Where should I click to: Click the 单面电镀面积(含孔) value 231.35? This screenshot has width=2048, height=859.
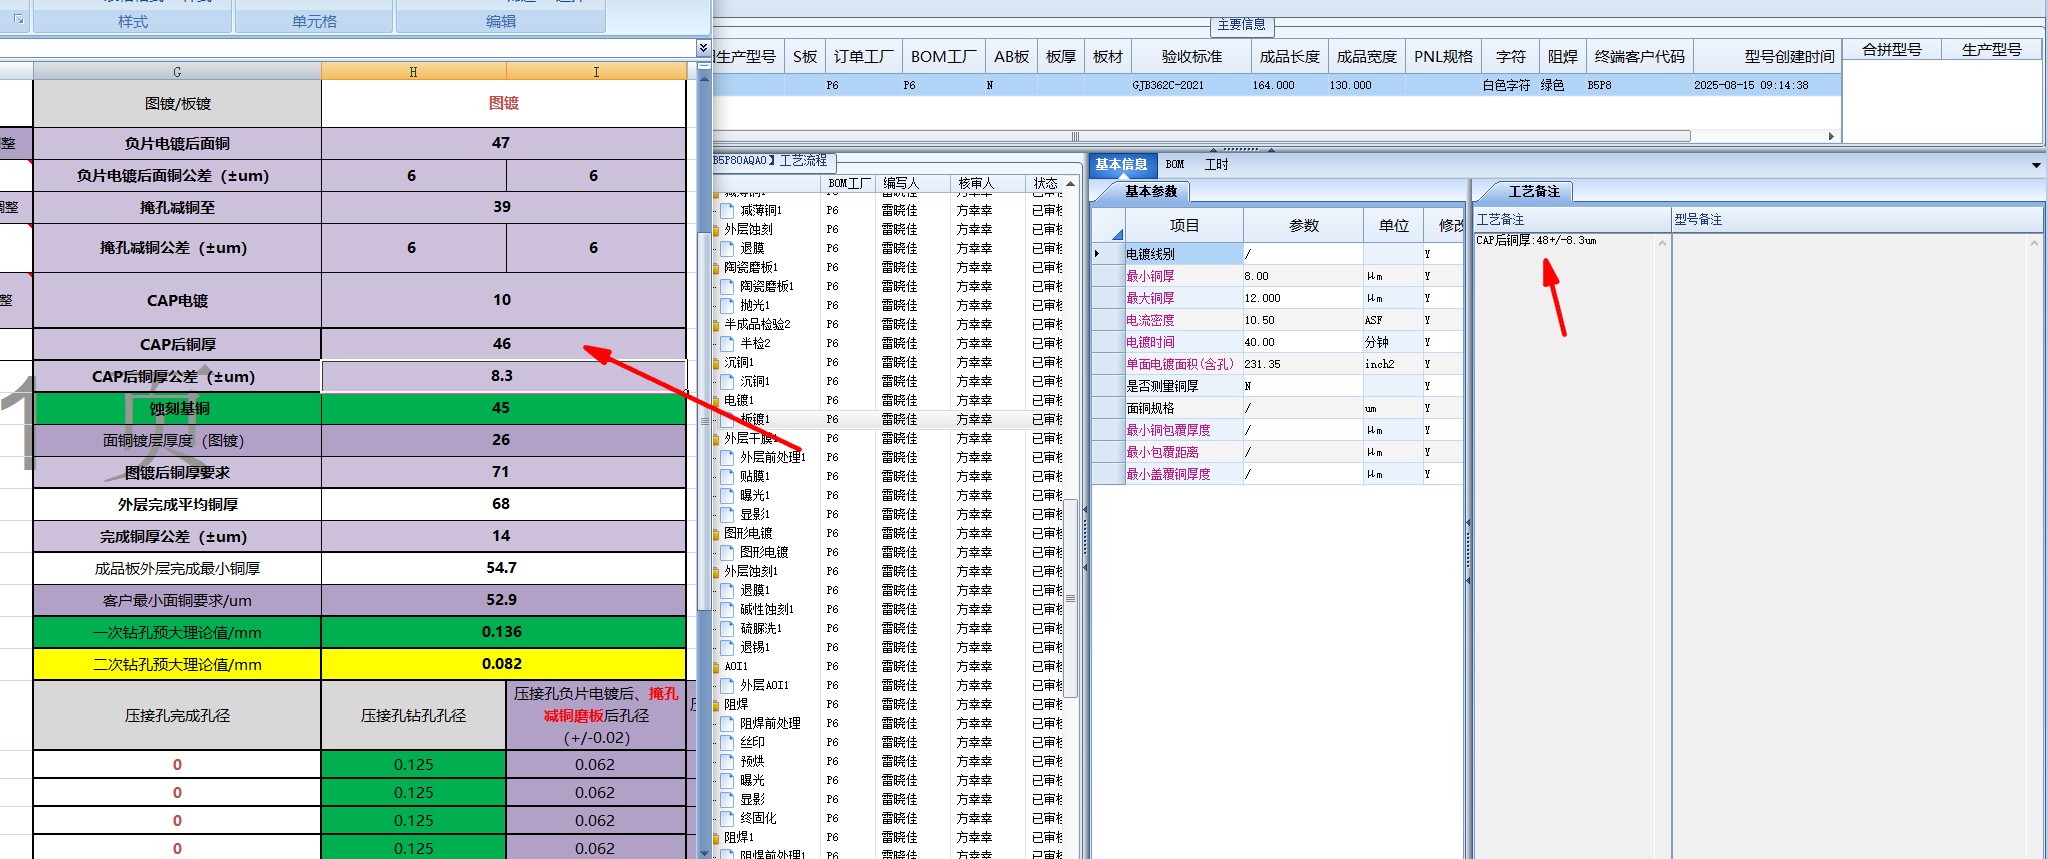tap(1302, 364)
